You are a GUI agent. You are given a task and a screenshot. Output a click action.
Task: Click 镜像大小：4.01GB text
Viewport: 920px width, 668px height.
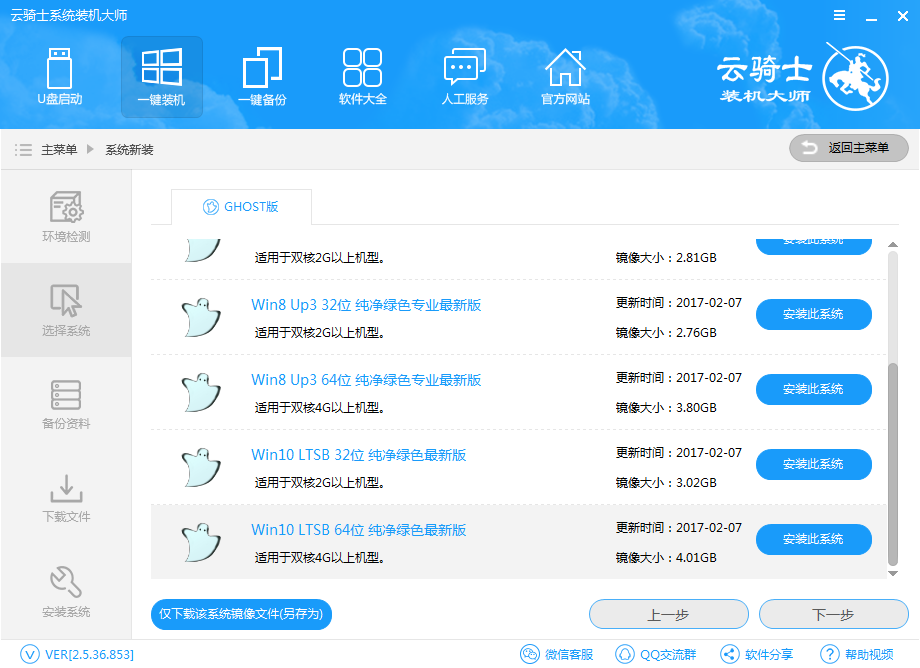[x=666, y=558]
